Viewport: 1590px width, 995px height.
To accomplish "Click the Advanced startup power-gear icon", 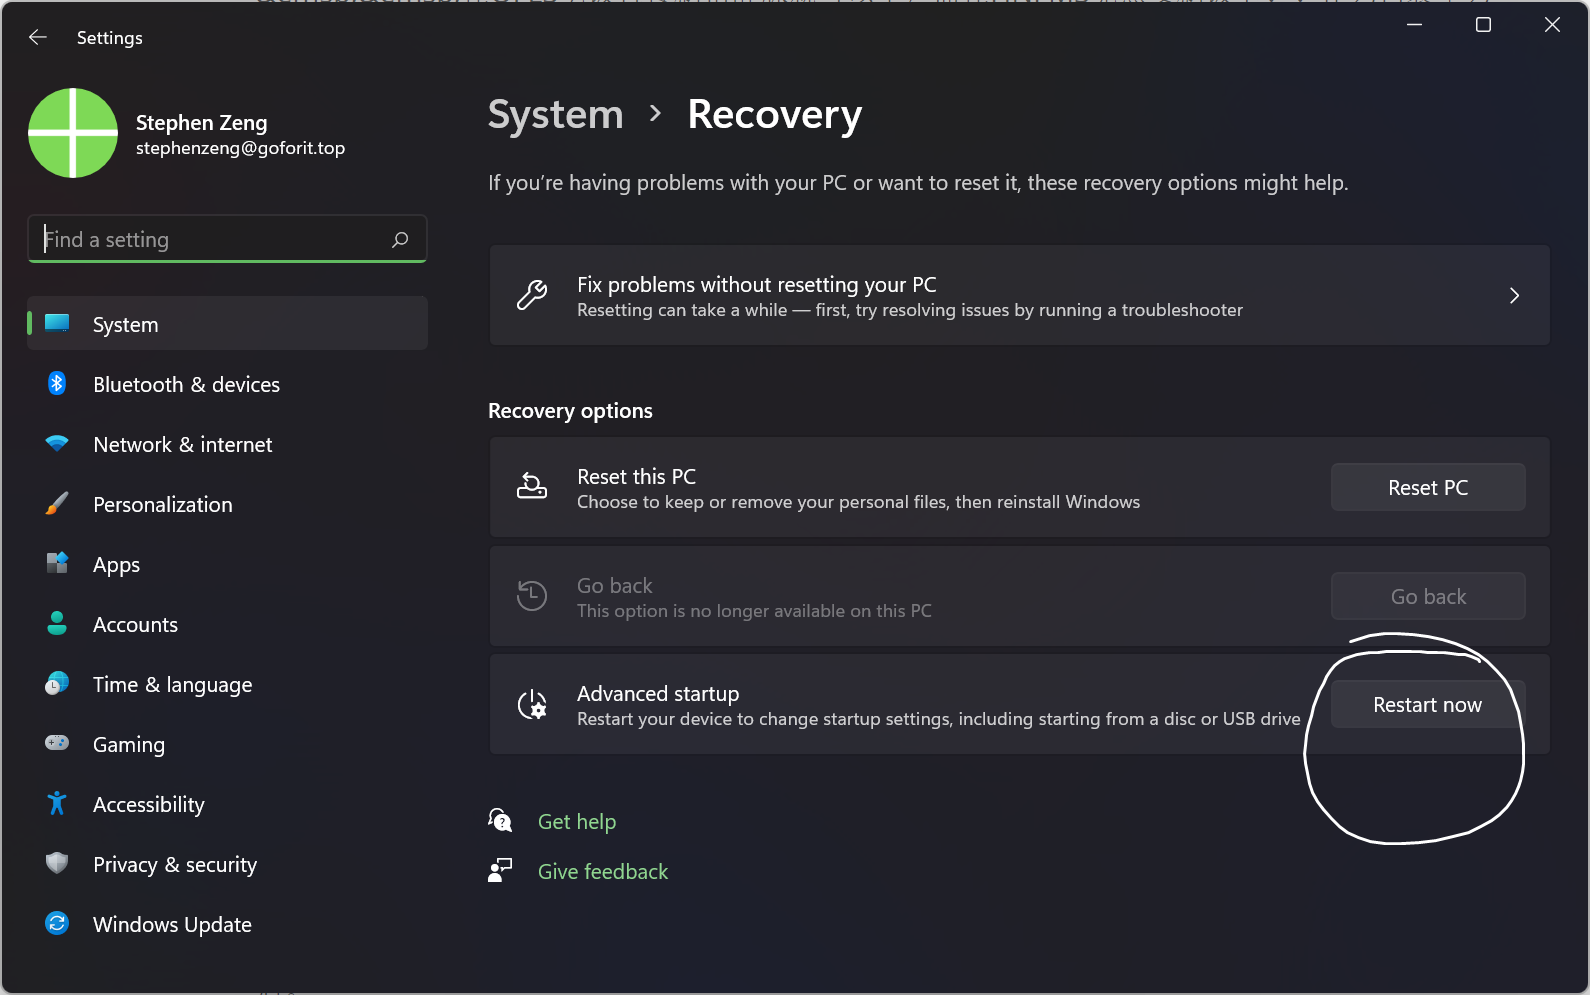I will tap(532, 705).
